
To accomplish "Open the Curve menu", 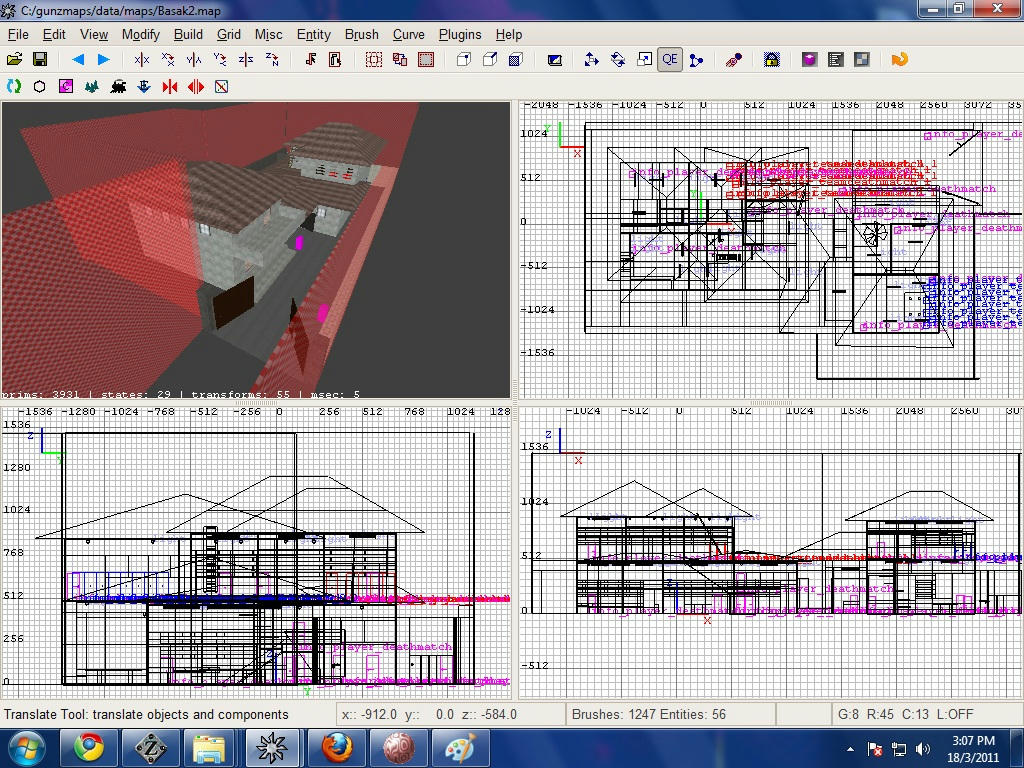I will pos(408,34).
